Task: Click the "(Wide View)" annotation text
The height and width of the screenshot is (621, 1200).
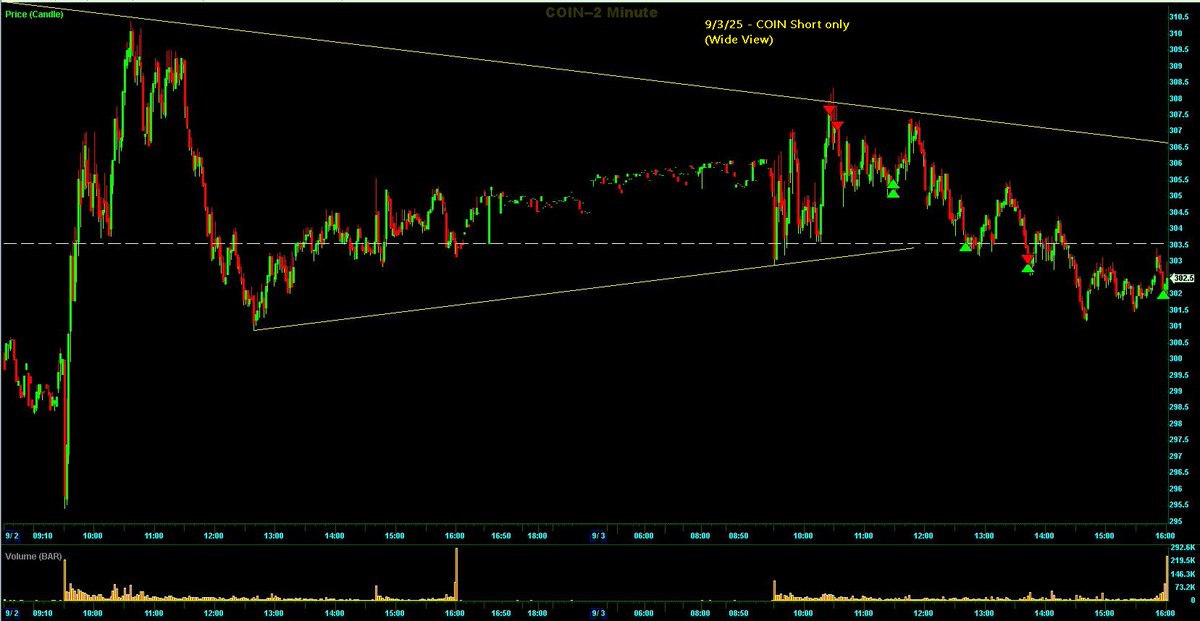Action: 738,39
